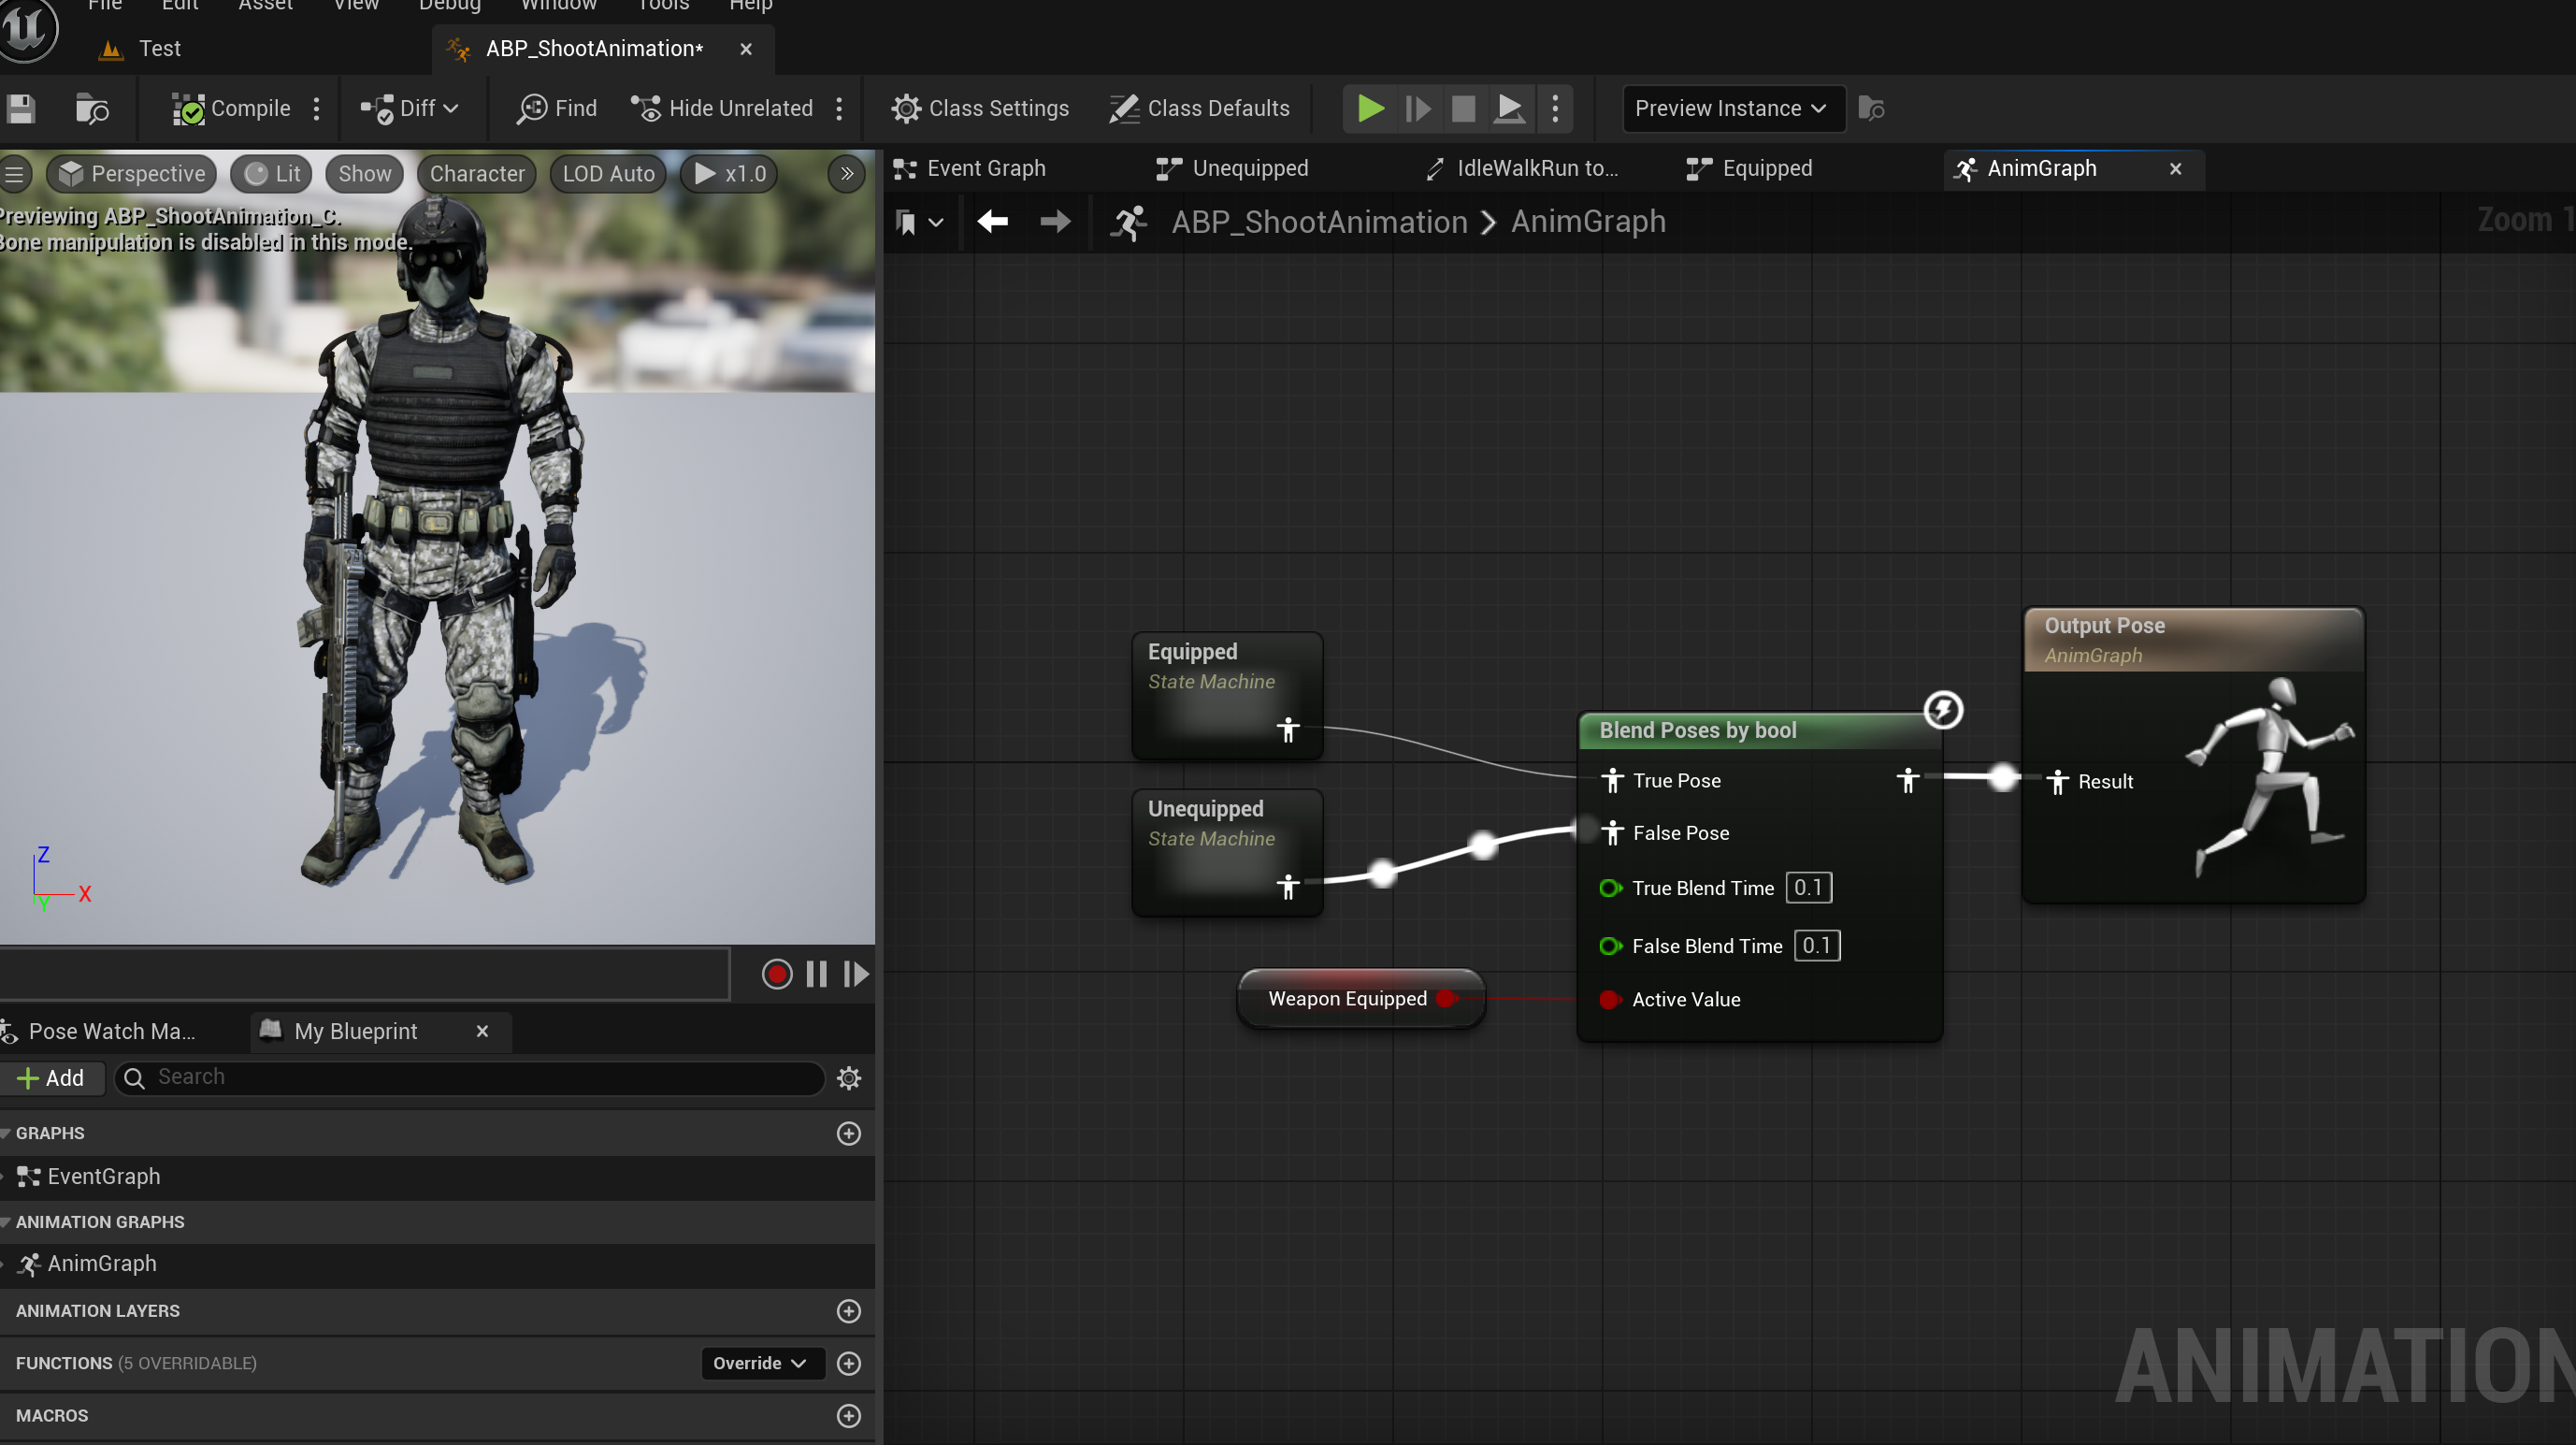Viewport: 2576px width, 1445px height.
Task: Open the Window menu
Action: coord(558,6)
